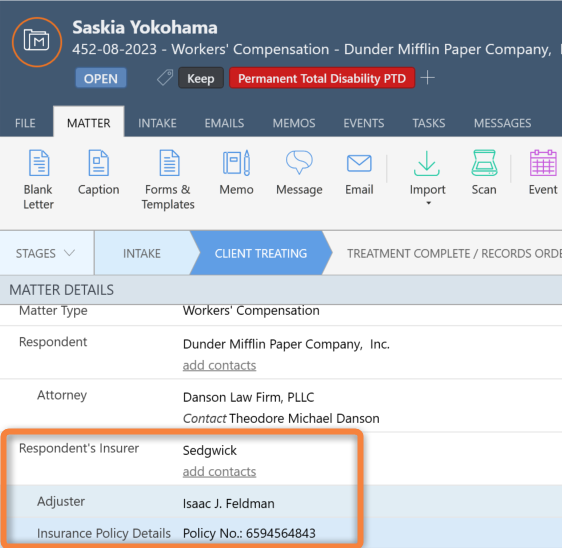The width and height of the screenshot is (562, 548).
Task: Click contact Theodore Michael Danson
Action: tap(304, 418)
